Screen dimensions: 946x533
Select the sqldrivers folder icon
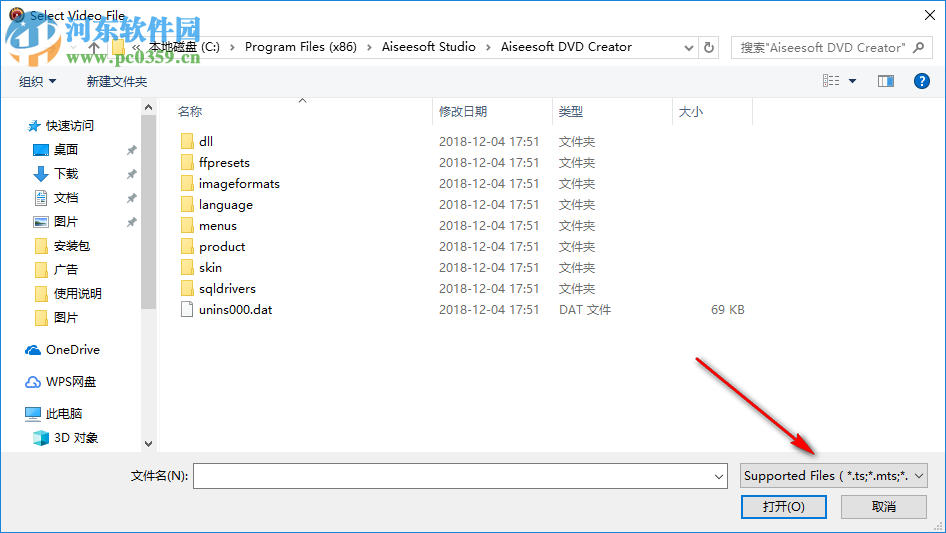tap(187, 289)
